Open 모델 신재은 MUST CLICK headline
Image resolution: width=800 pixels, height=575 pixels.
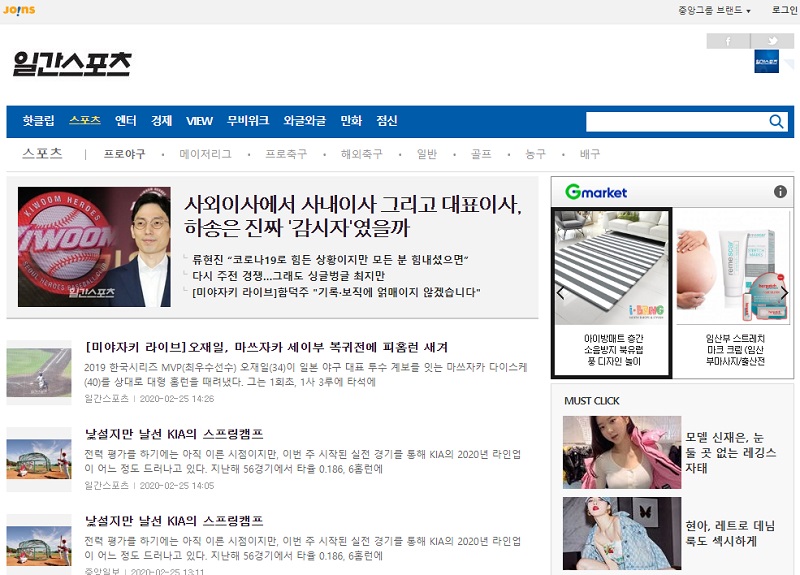731,453
